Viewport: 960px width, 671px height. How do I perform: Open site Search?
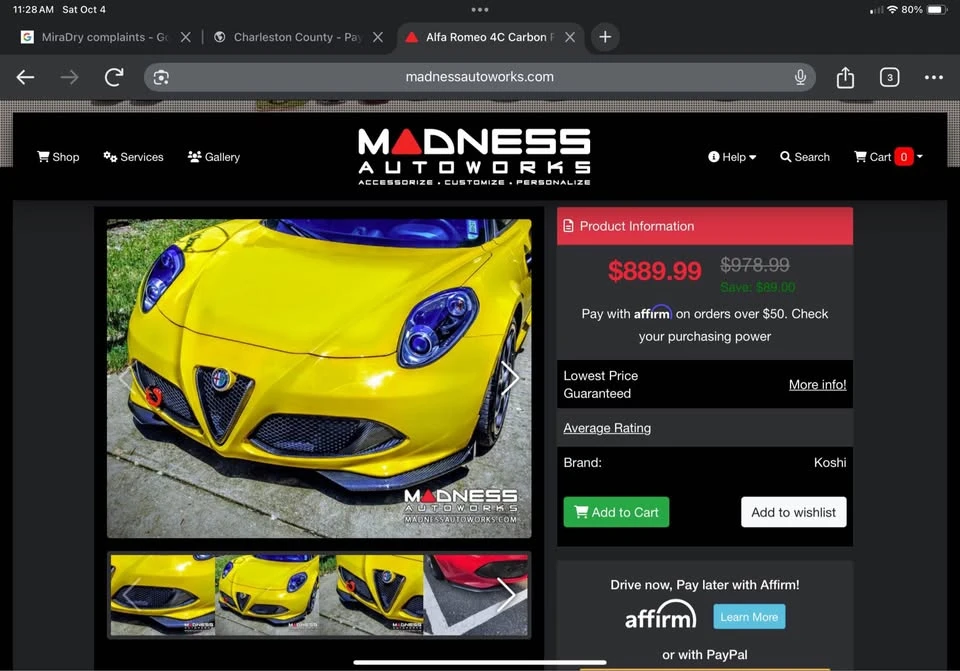(805, 157)
